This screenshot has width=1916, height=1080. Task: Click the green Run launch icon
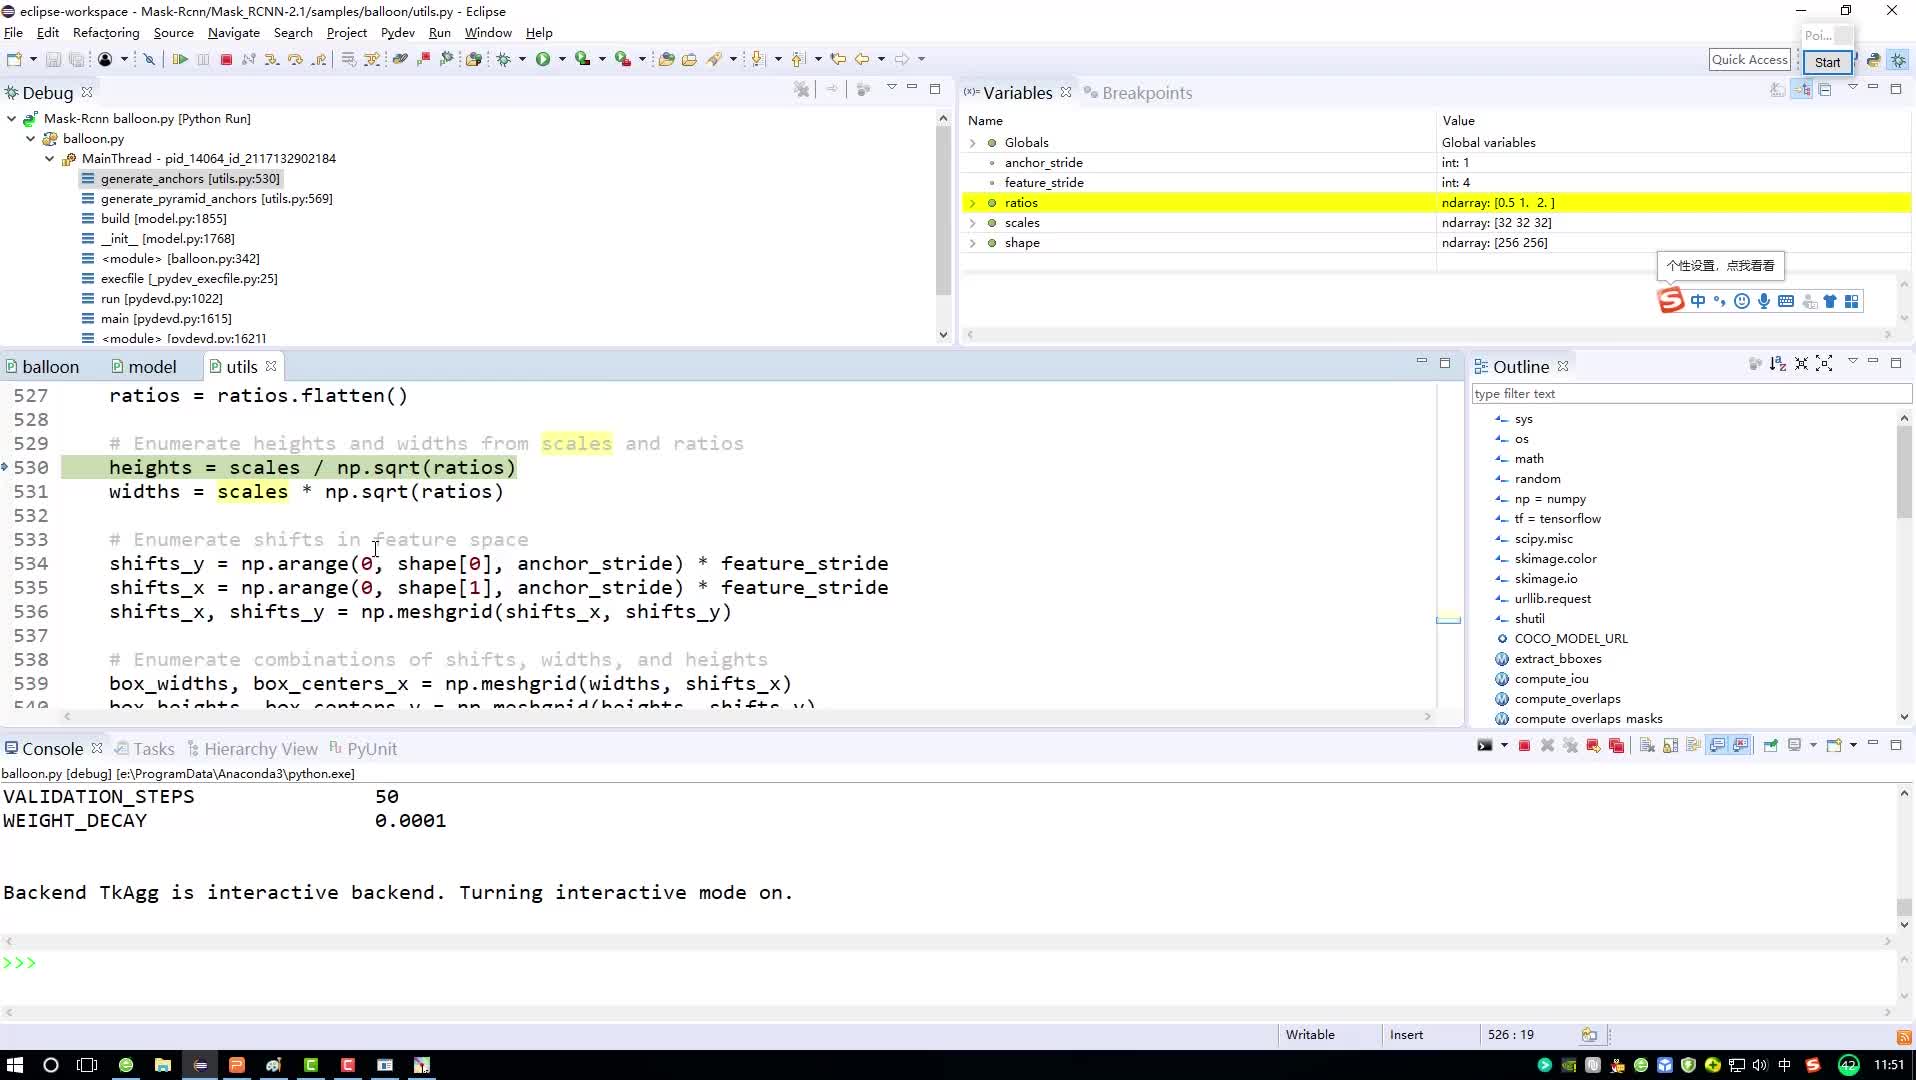point(543,60)
